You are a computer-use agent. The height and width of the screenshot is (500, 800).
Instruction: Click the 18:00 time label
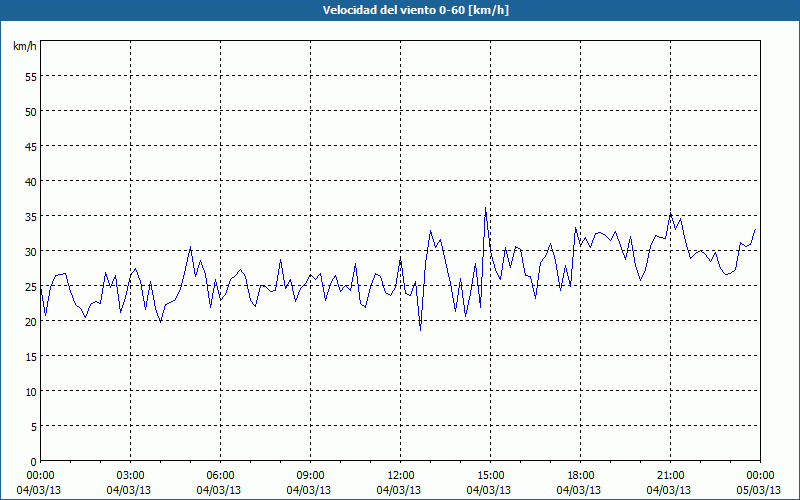581,476
